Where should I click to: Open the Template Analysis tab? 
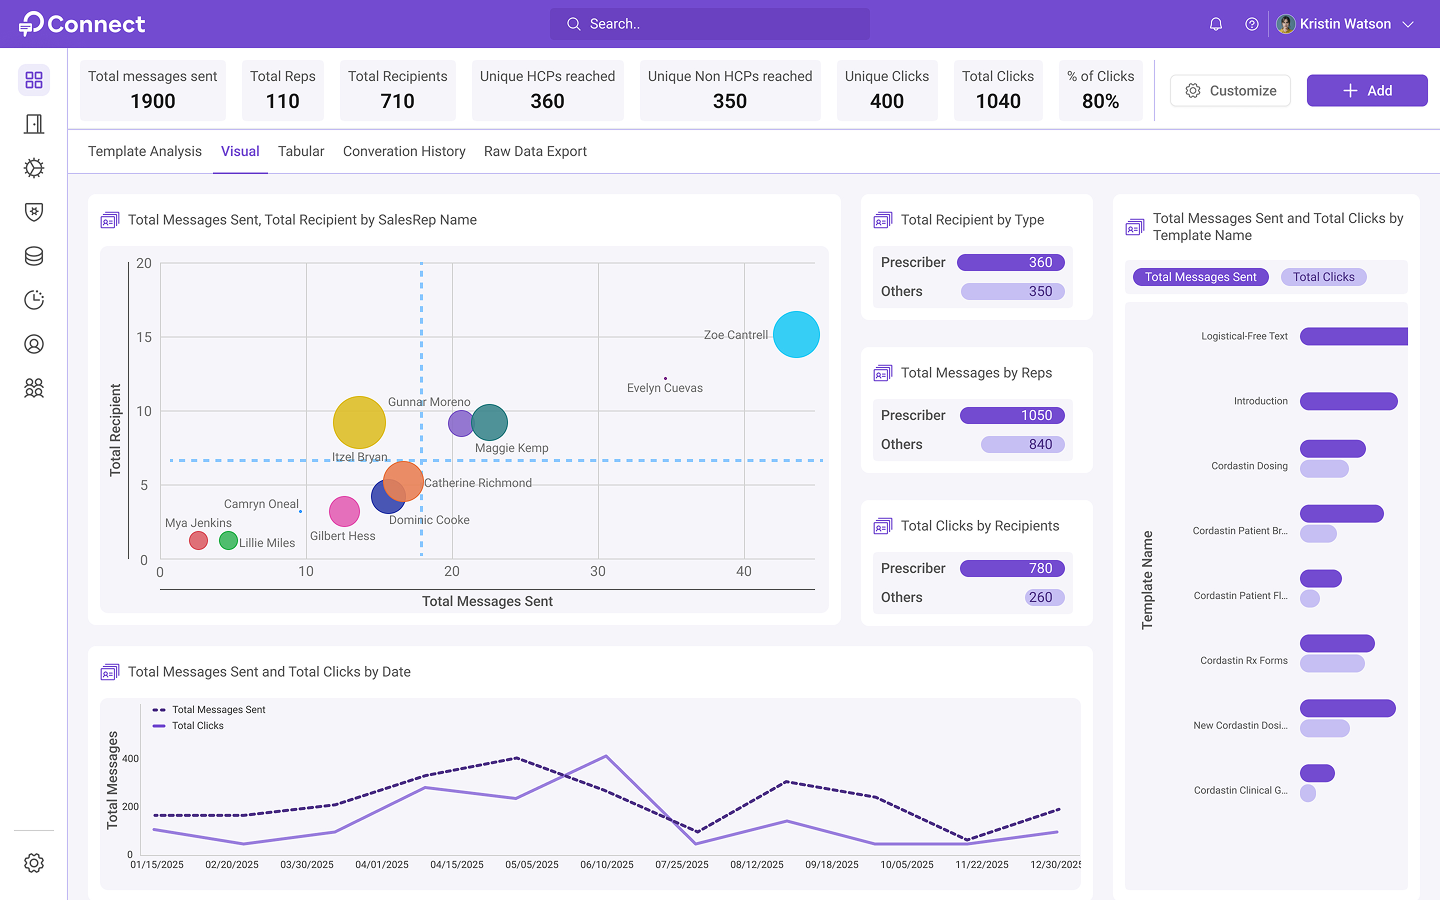pyautogui.click(x=145, y=151)
